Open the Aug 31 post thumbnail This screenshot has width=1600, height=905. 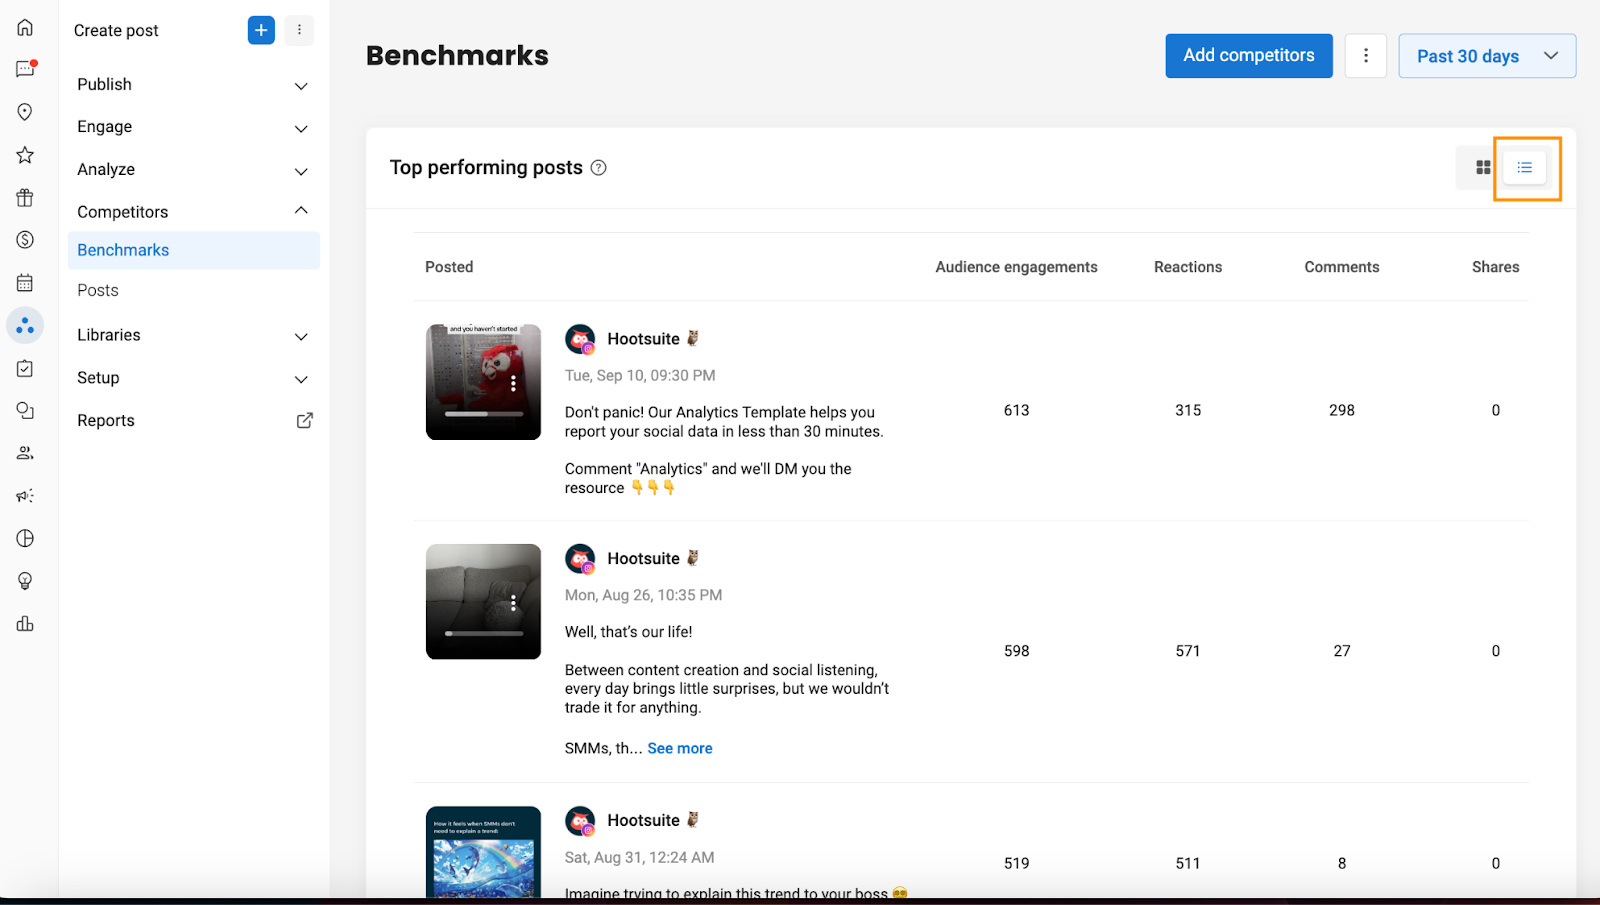pos(483,852)
